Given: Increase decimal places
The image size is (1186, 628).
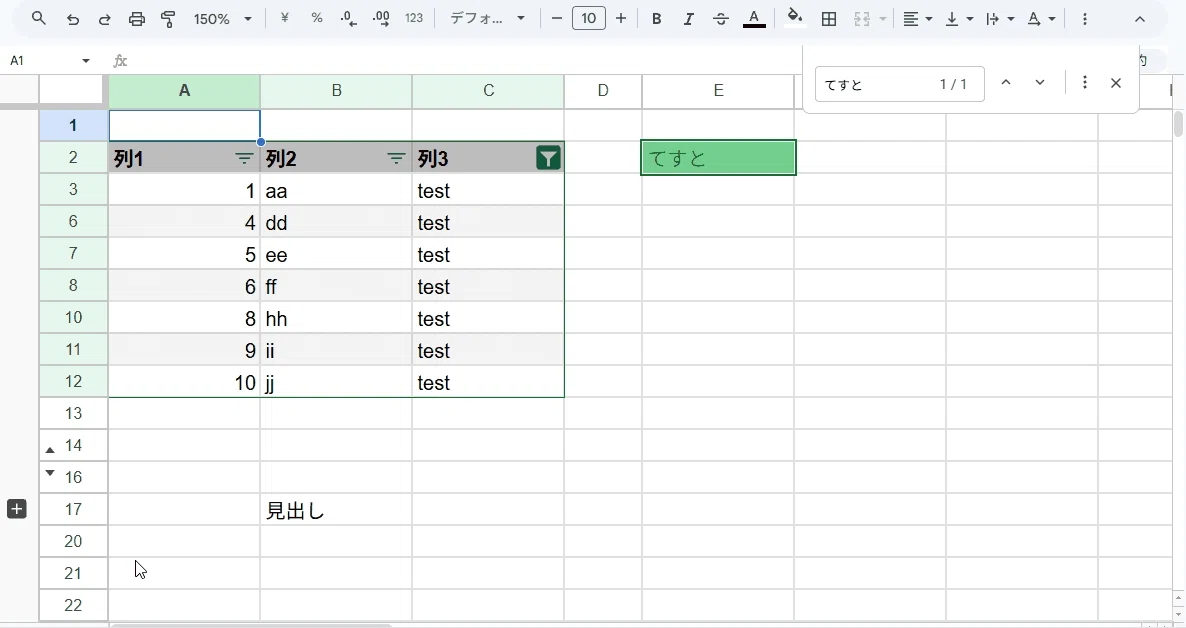Looking at the screenshot, I should 381,19.
